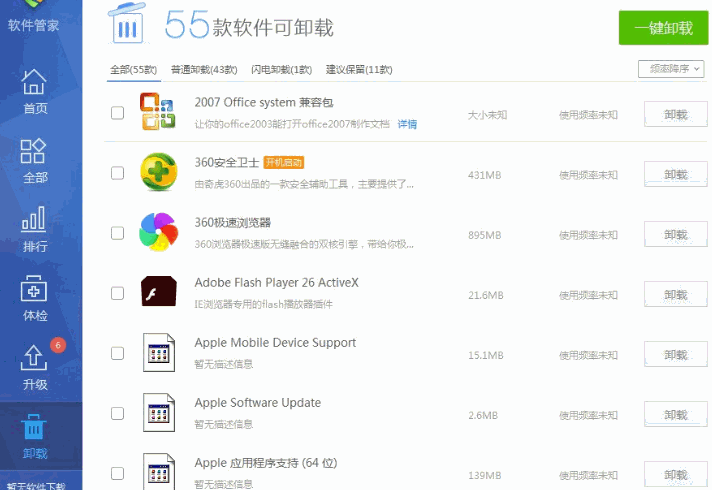This screenshot has height=490, width=712.
Task: Check the Apple 应用程序支持 checkbox
Action: [118, 473]
